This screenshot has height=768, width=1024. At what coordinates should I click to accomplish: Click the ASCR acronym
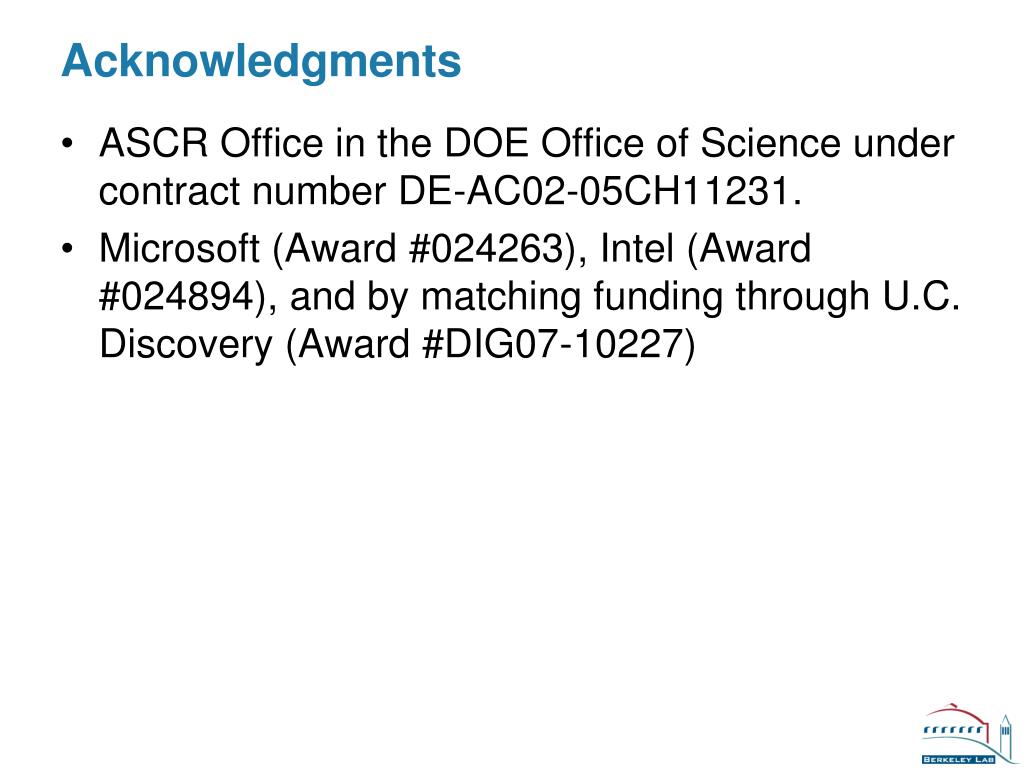click(153, 143)
